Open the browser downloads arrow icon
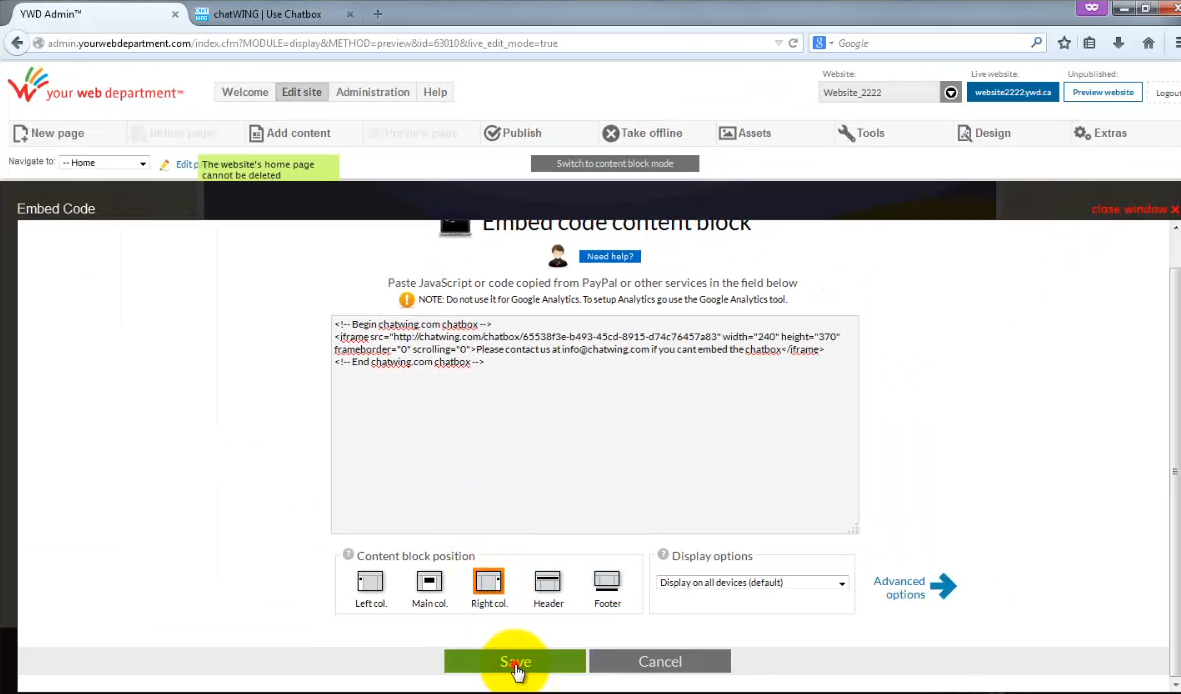The width and height of the screenshot is (1181, 694). pos(1118,43)
